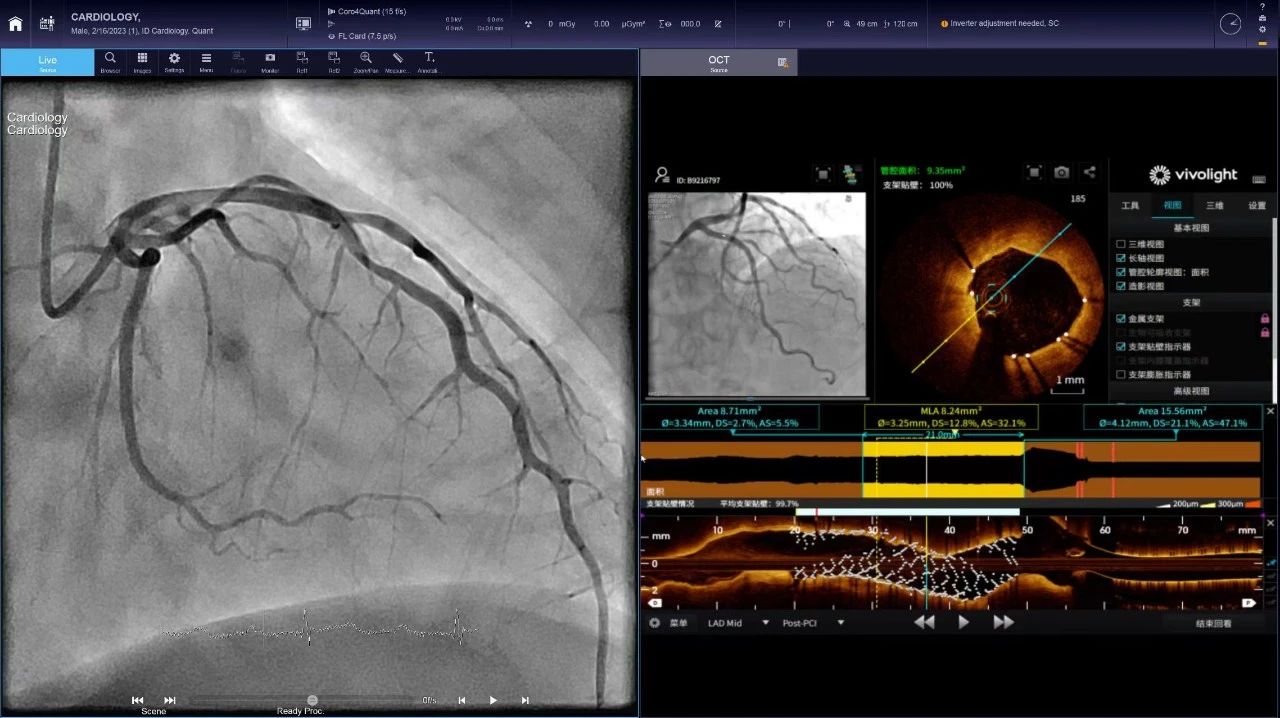Uncheck the 长轴视图 checkbox
Image resolution: width=1280 pixels, height=718 pixels.
coord(1121,258)
